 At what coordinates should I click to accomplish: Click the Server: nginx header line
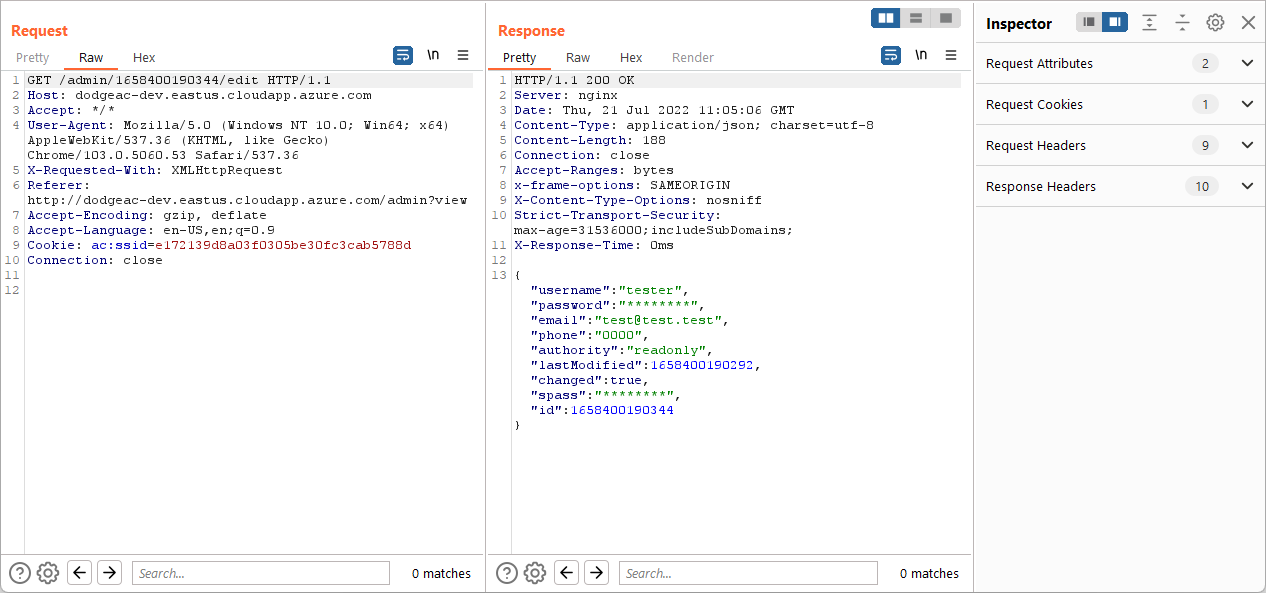pyautogui.click(x=566, y=95)
